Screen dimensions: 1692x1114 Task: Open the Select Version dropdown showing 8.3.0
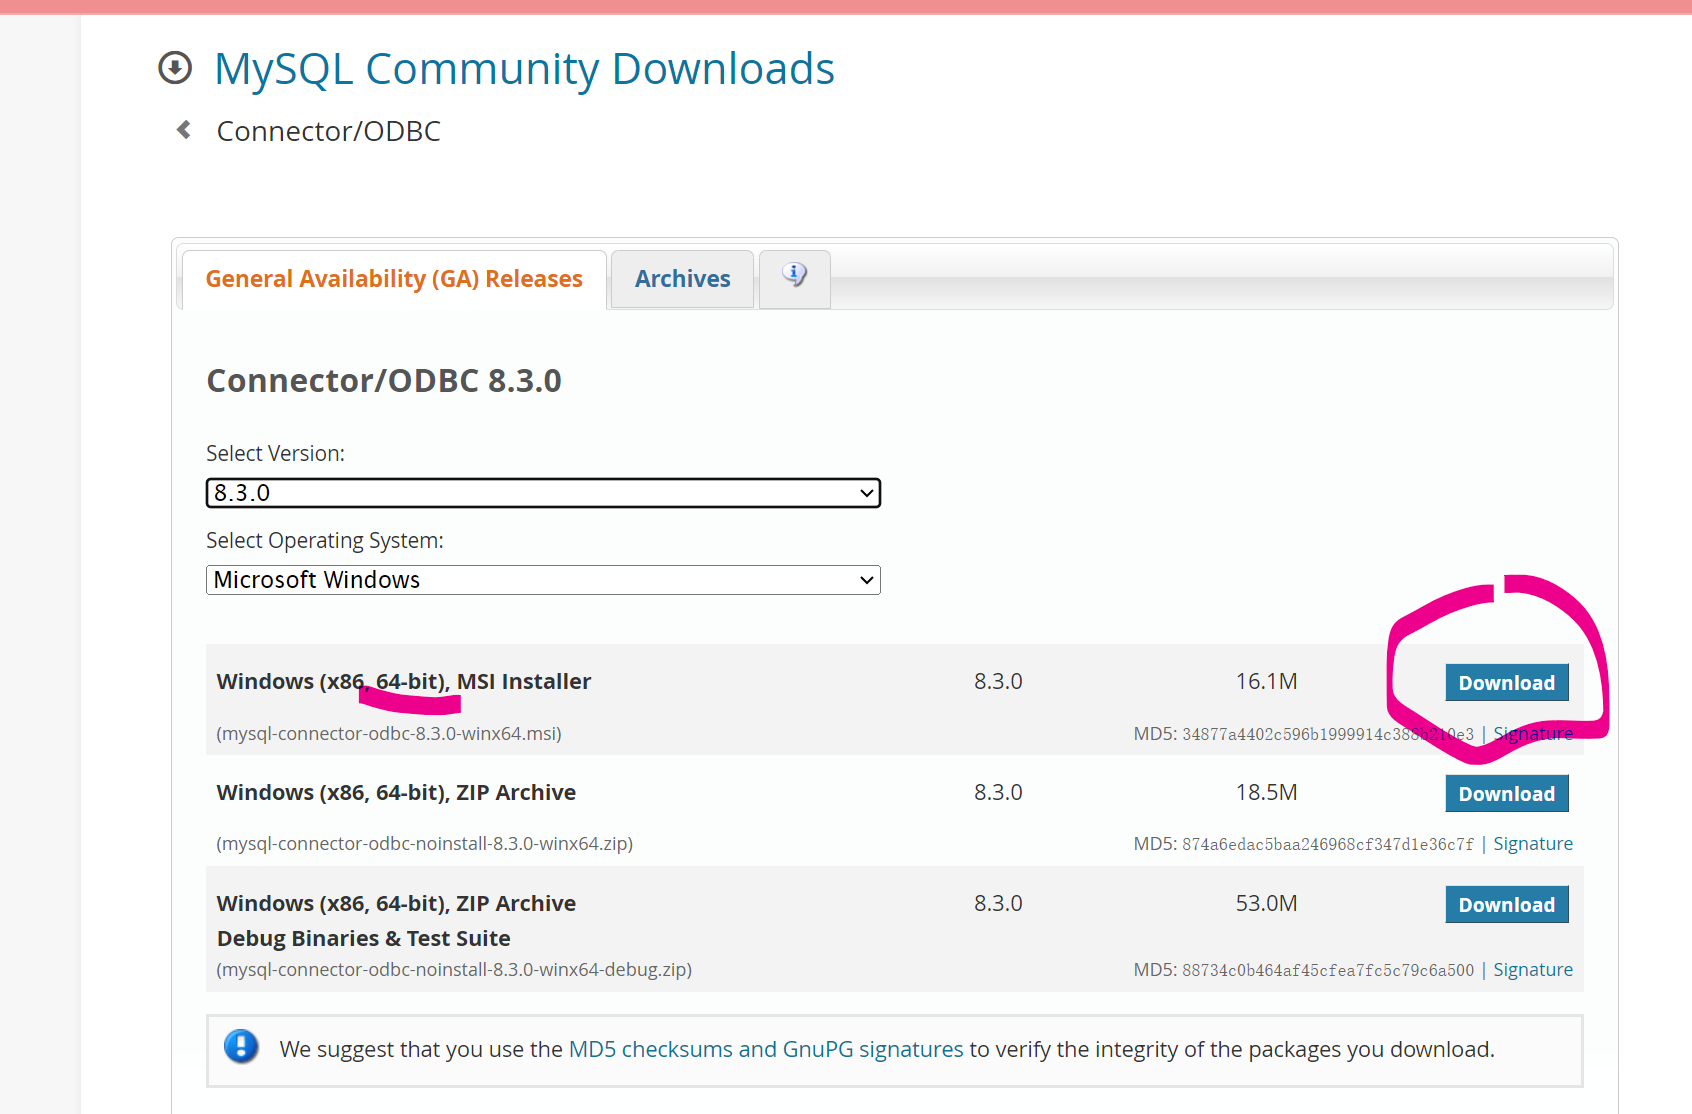coord(543,493)
